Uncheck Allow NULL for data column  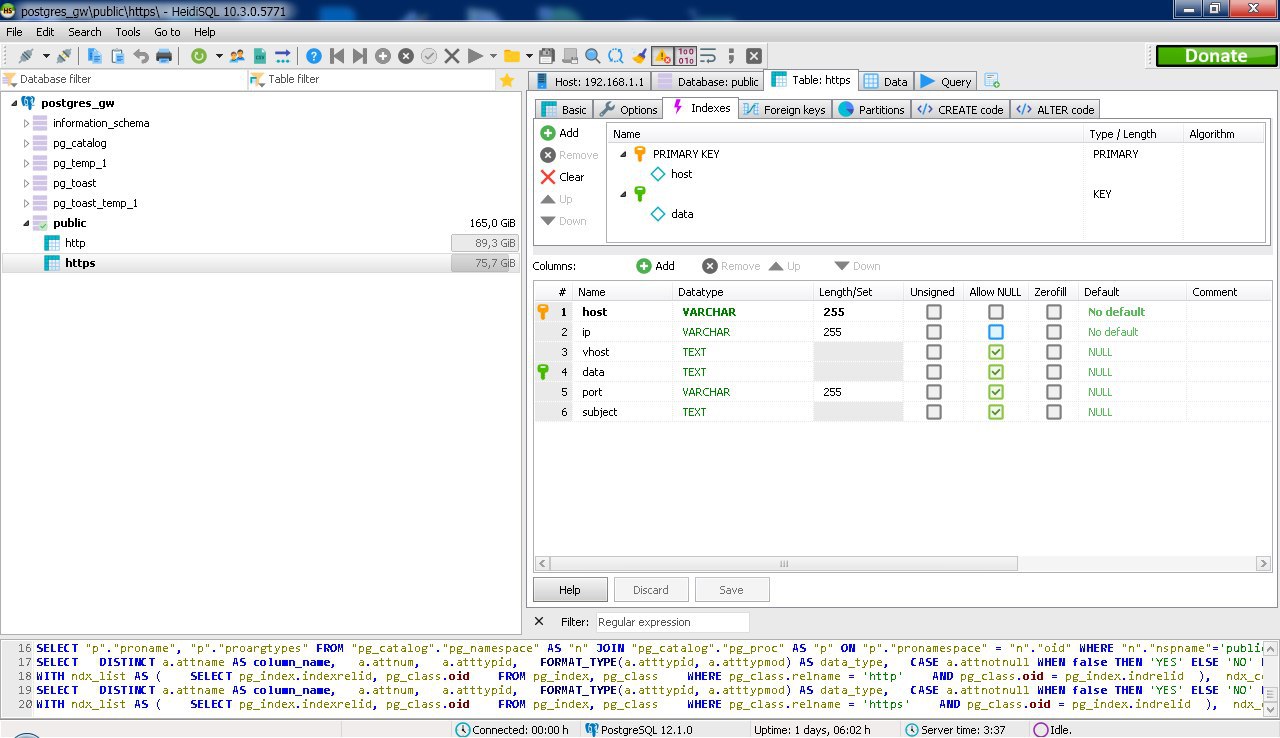tap(996, 372)
